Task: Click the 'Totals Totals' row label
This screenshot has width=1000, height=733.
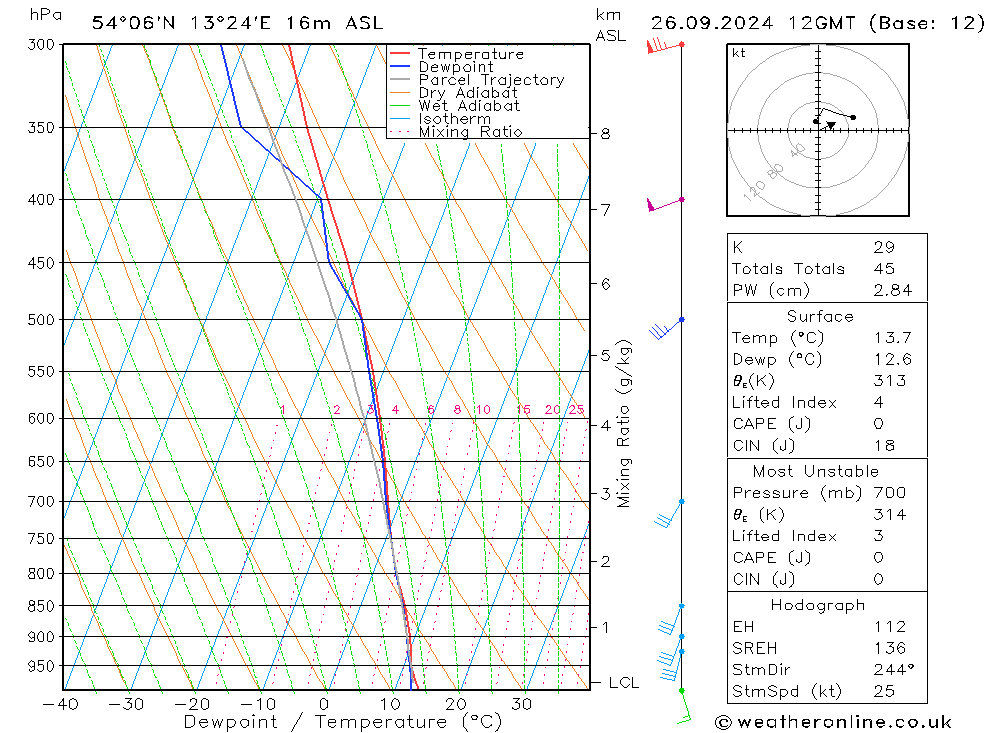Action: coord(788,269)
